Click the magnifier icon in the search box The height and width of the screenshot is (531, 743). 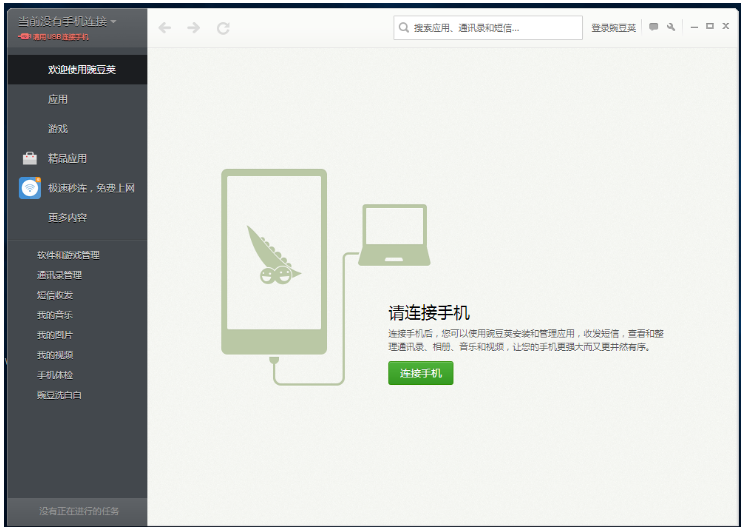click(403, 27)
